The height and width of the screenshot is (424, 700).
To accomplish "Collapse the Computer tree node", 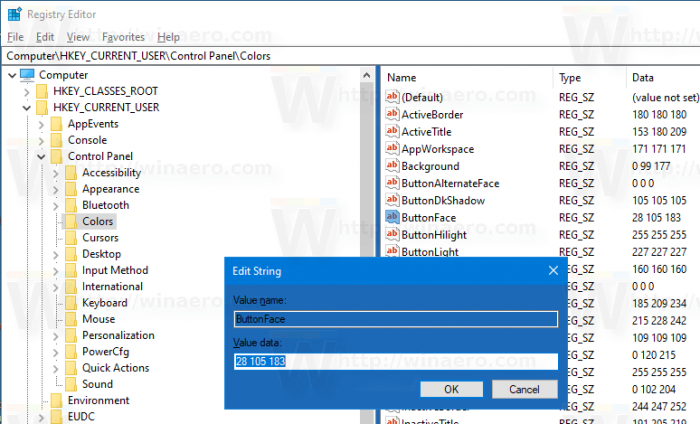I will (x=12, y=75).
